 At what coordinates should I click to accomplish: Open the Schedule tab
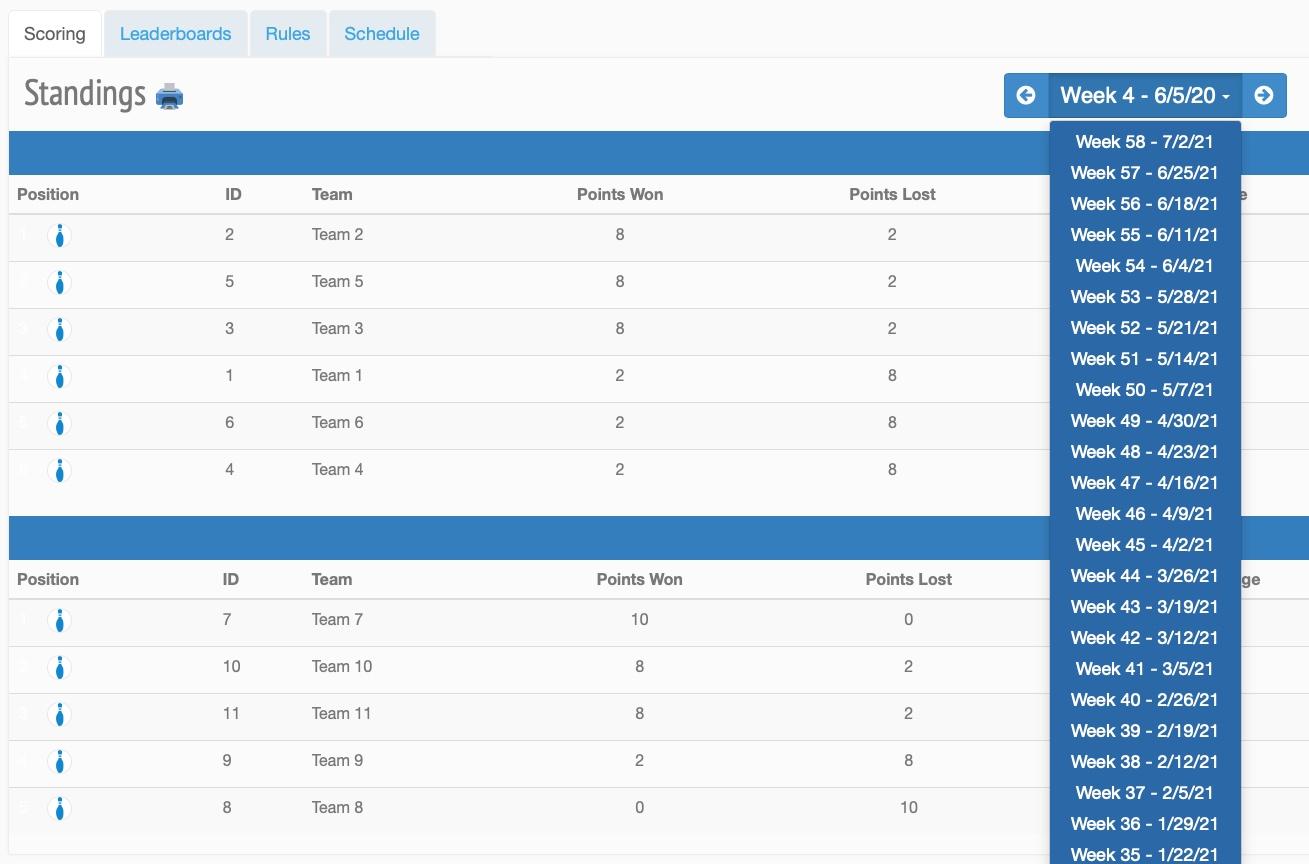tap(382, 34)
